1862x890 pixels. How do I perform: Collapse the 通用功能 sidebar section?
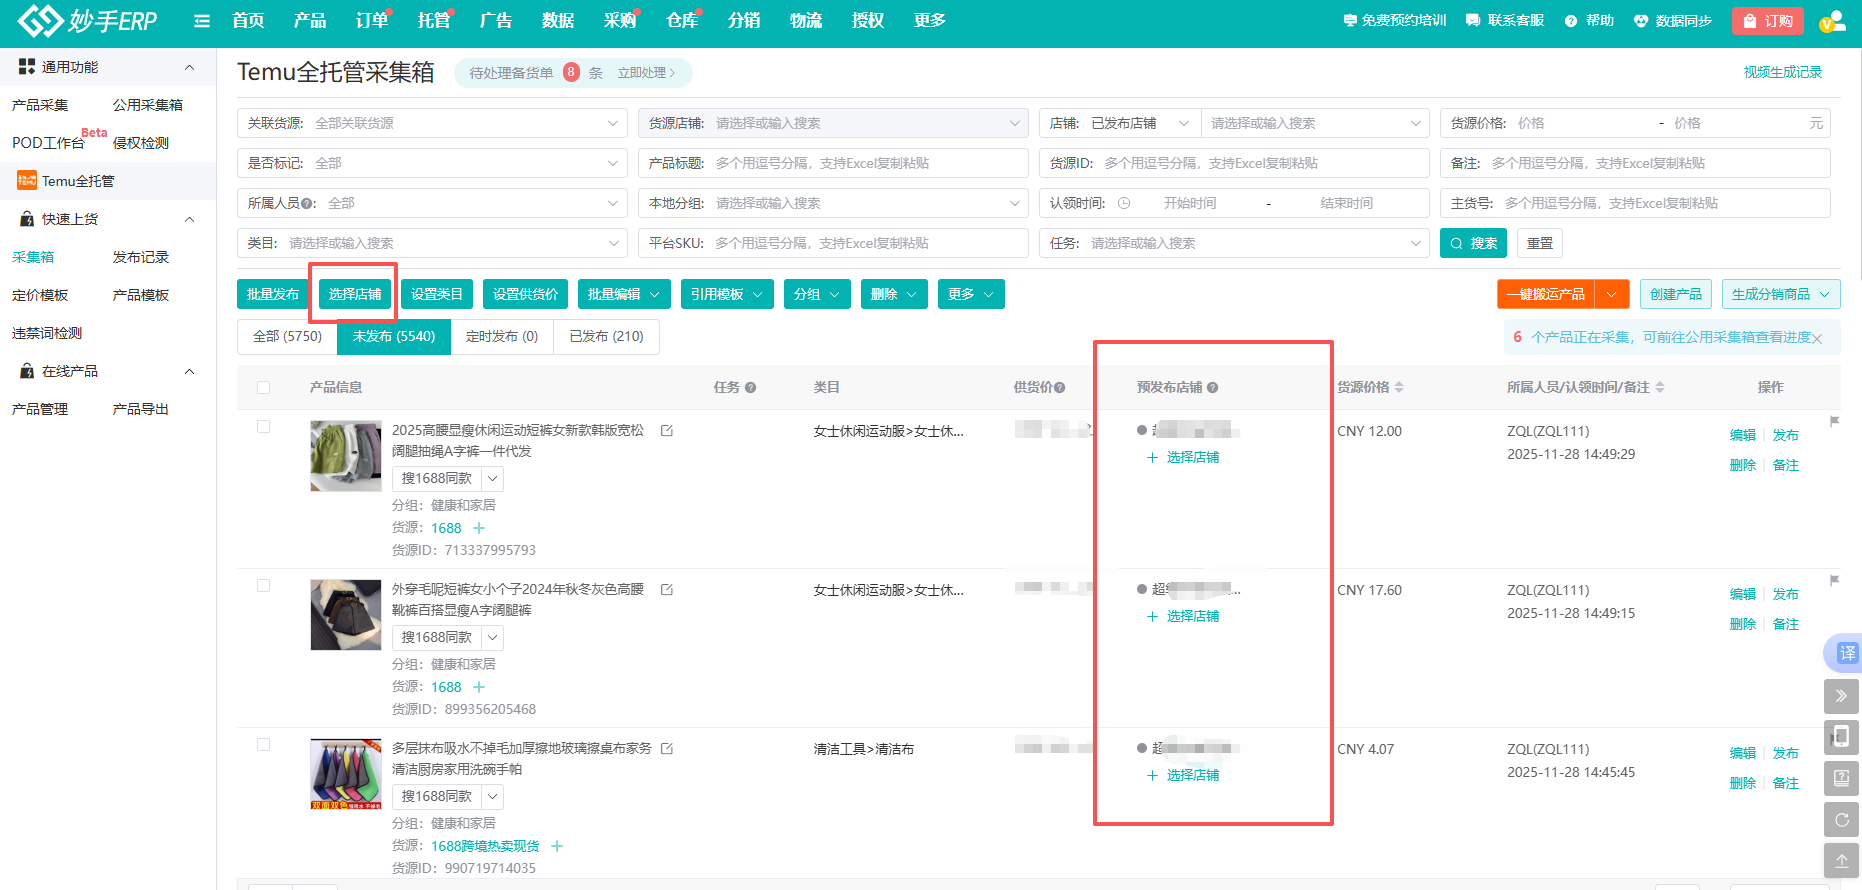[189, 67]
